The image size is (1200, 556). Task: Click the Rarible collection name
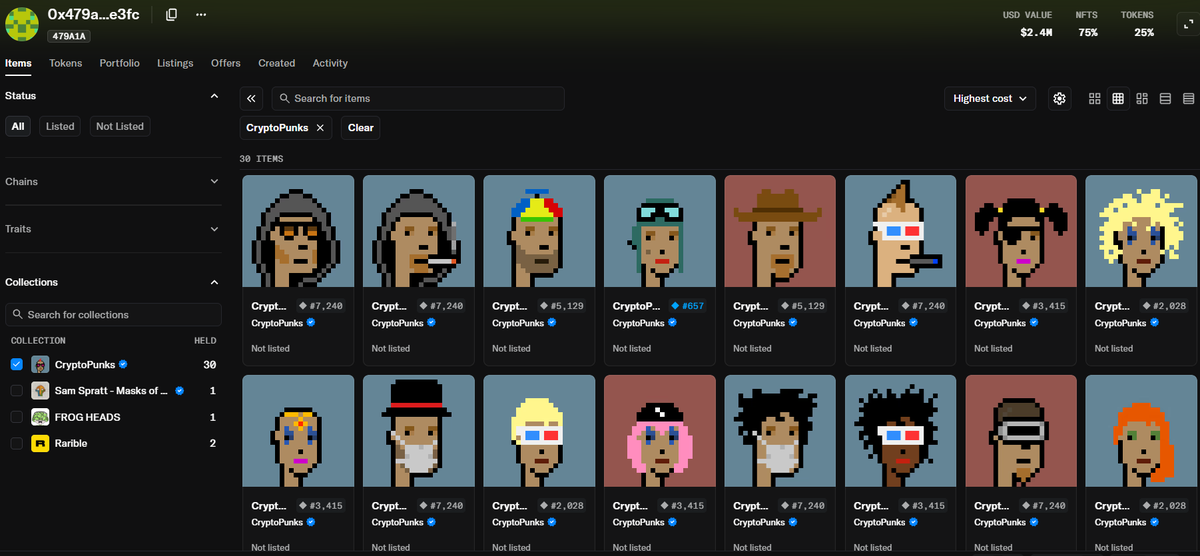pos(71,443)
